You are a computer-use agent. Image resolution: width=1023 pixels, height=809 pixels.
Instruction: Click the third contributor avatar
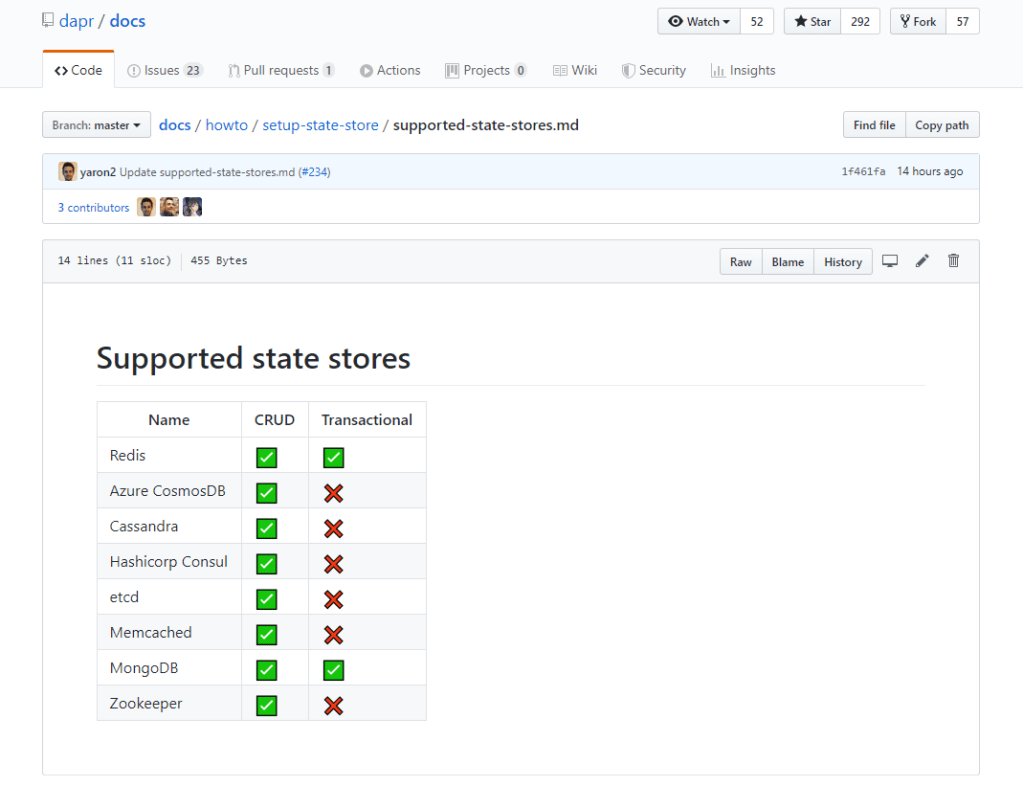(192, 207)
